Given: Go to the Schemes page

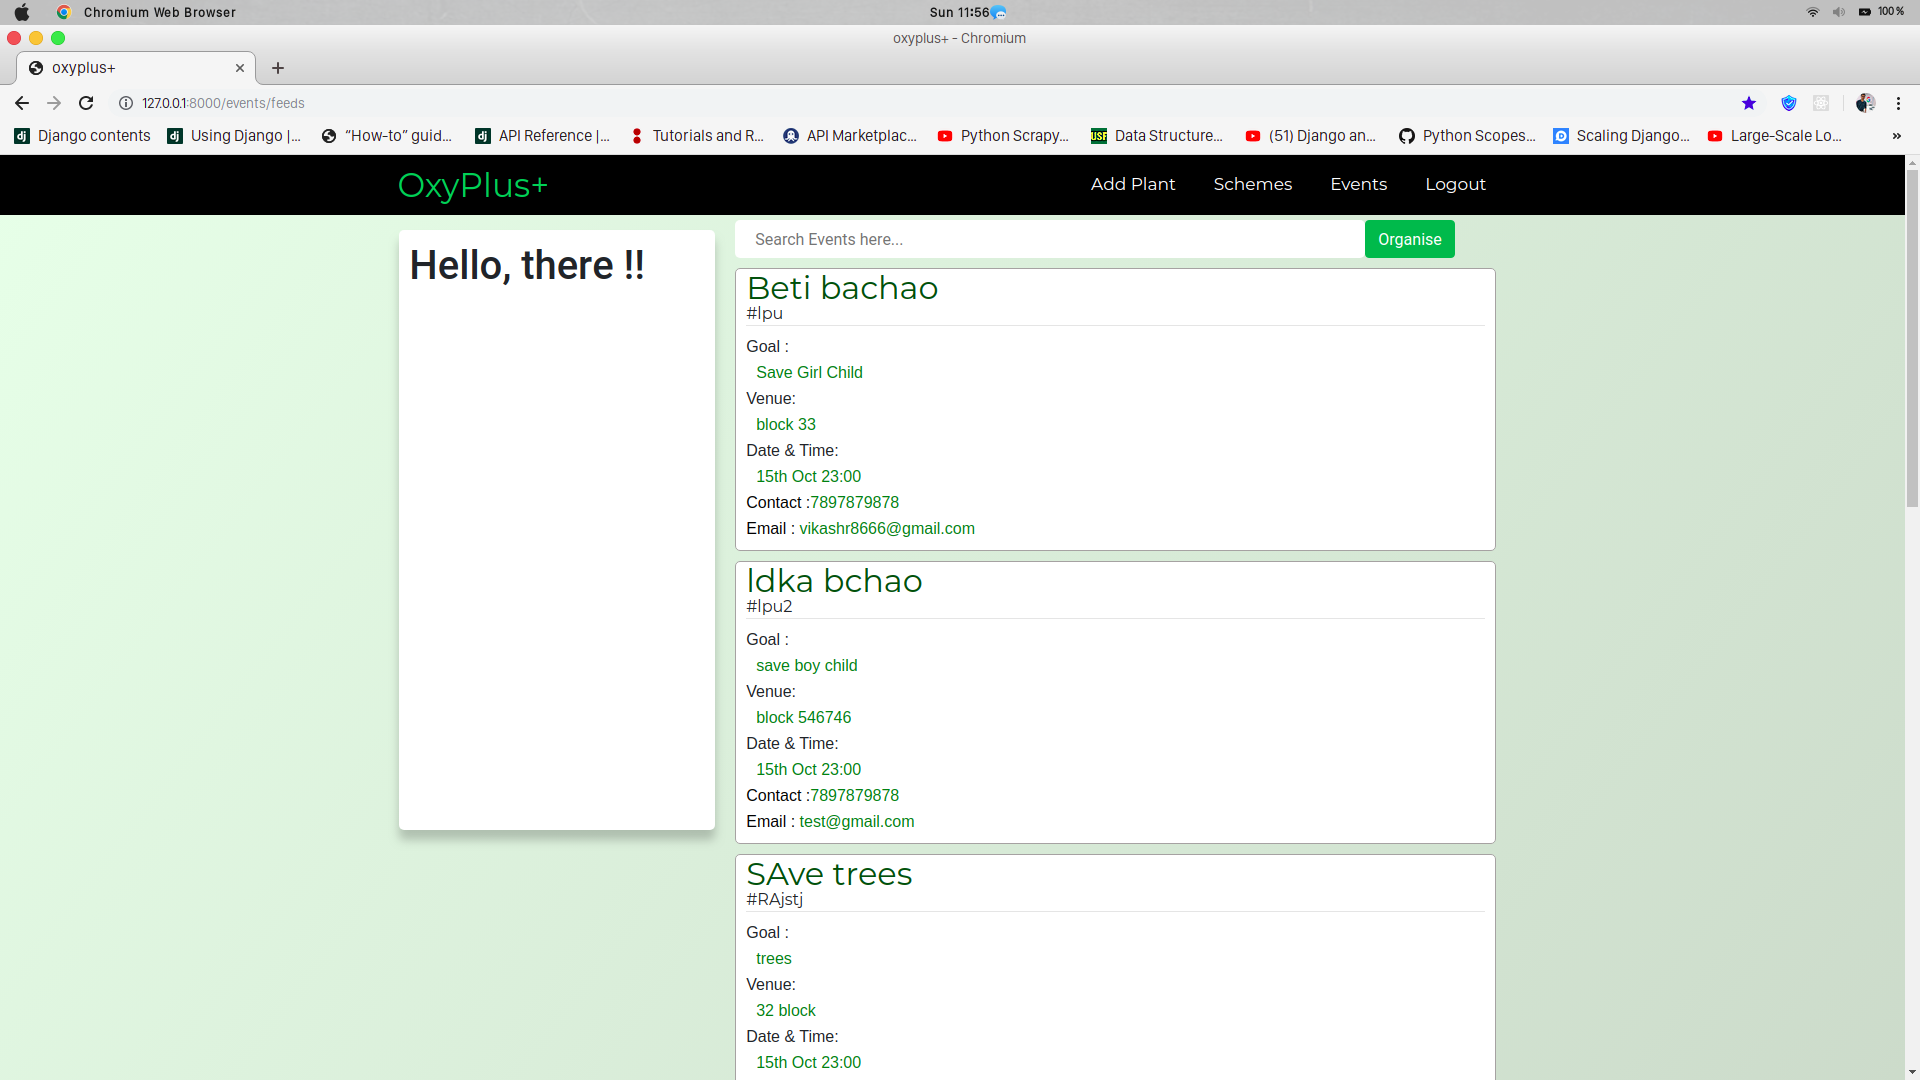Looking at the screenshot, I should (1252, 184).
